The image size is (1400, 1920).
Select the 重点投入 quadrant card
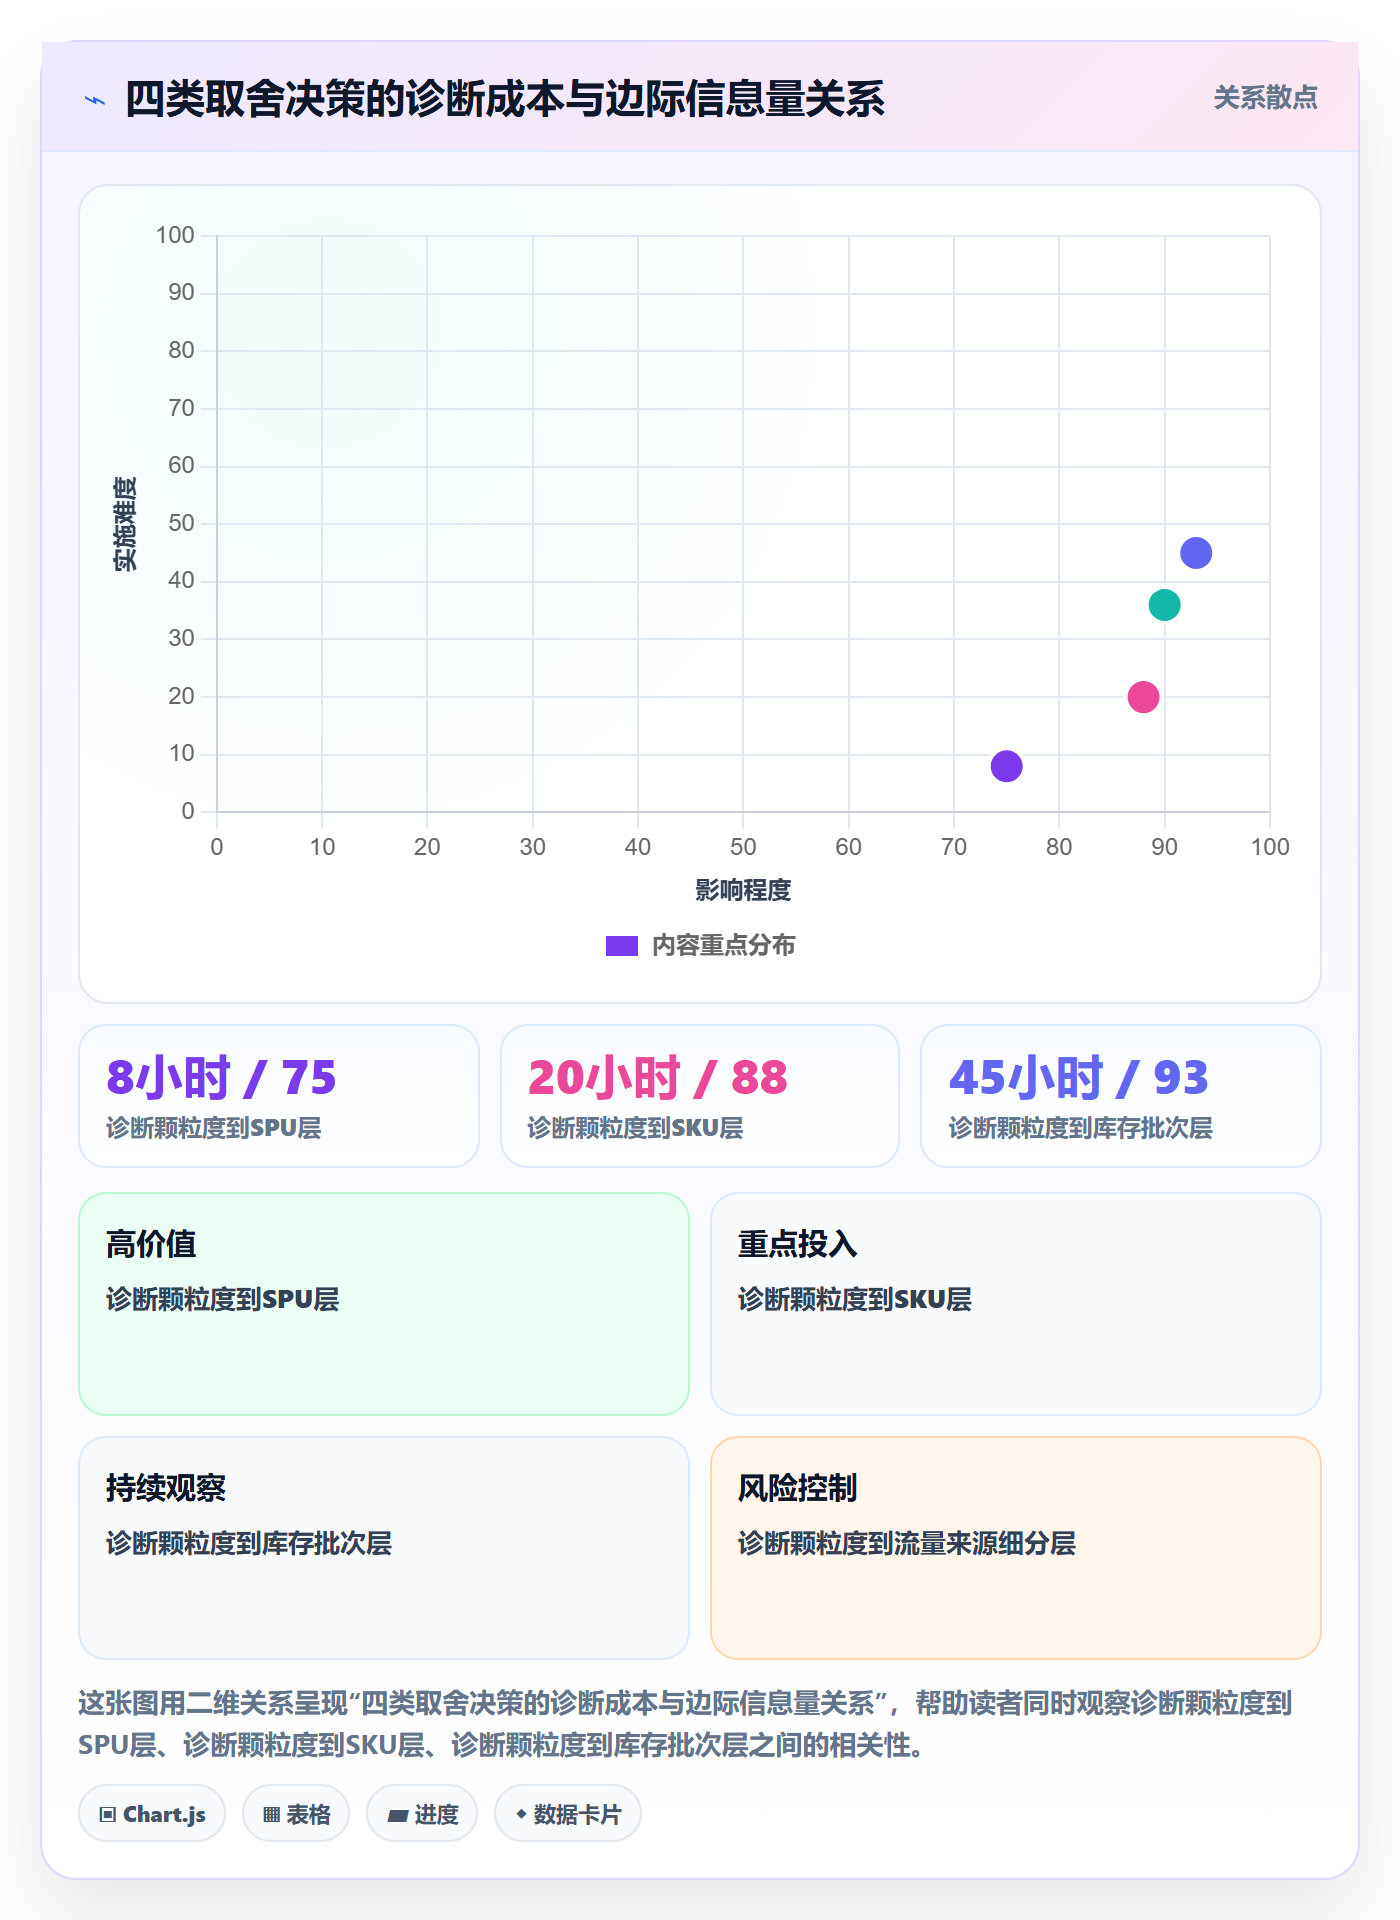pos(1016,1304)
